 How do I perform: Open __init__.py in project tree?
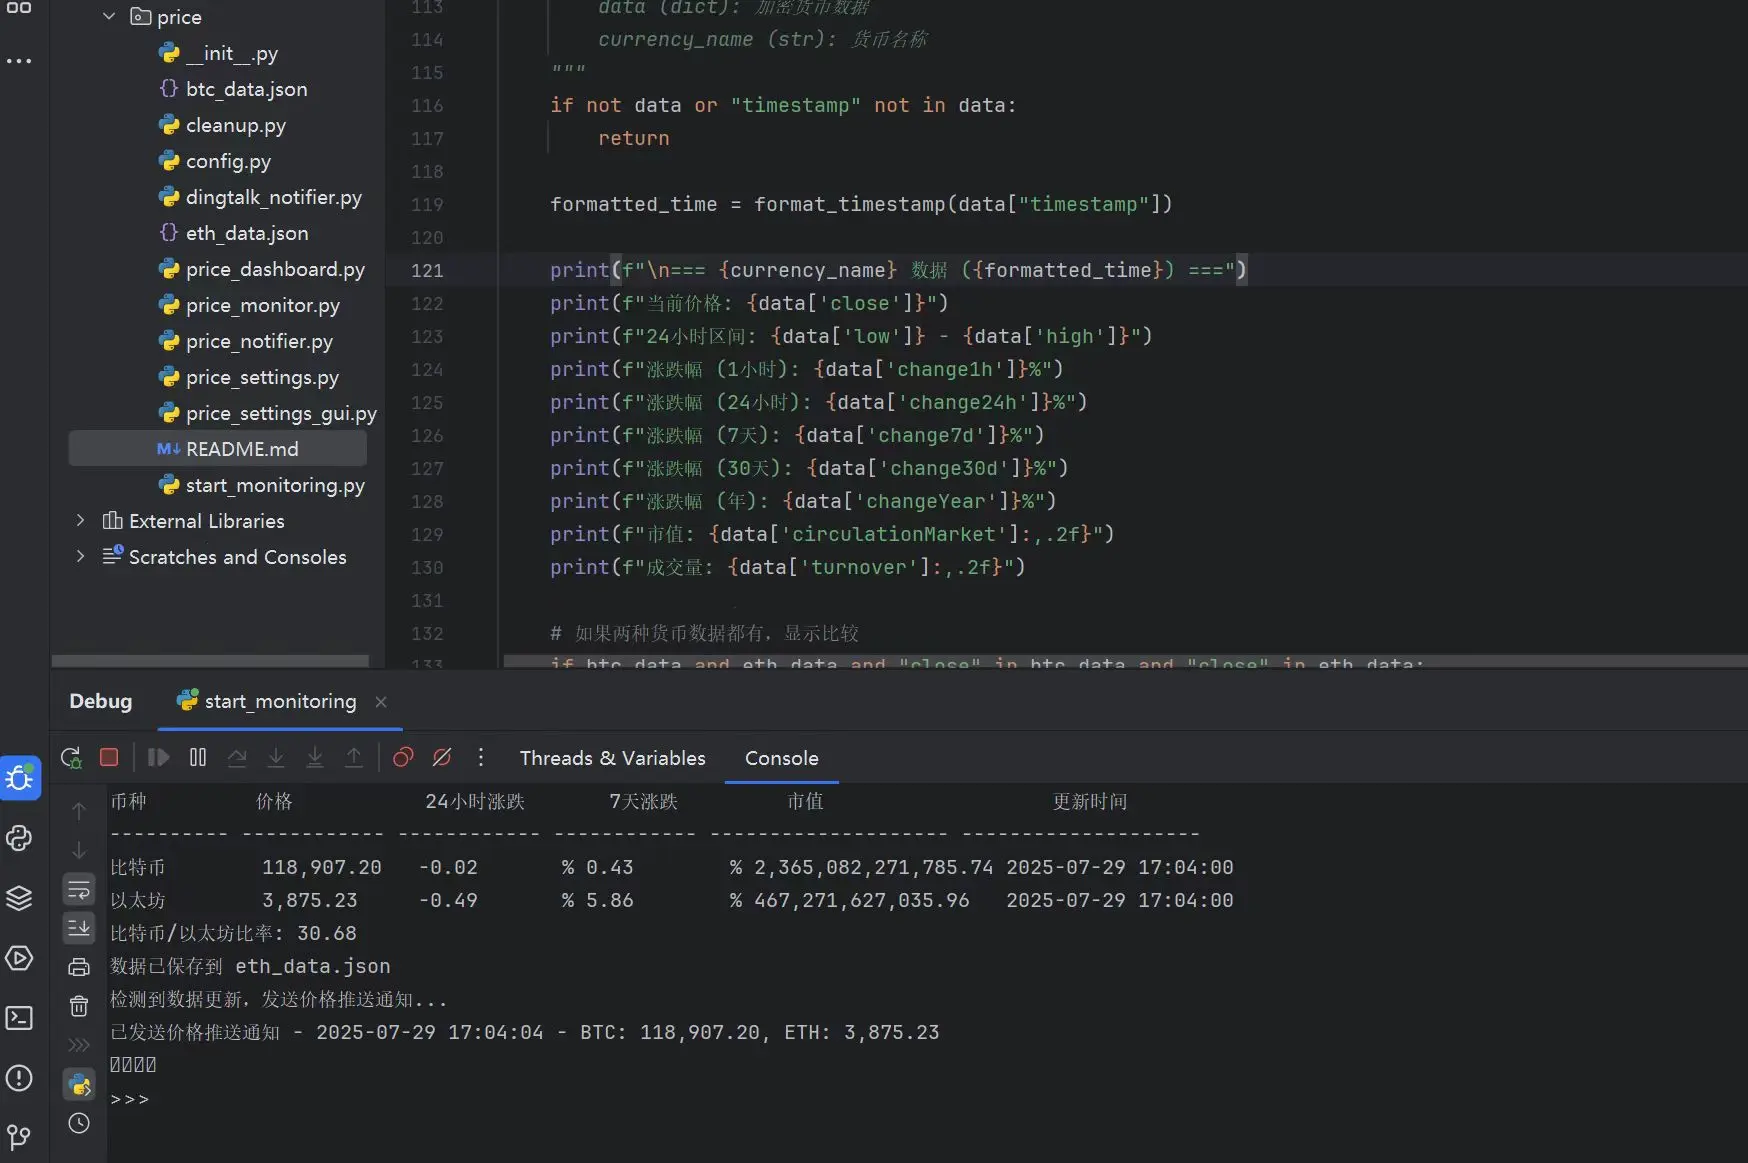click(x=218, y=53)
